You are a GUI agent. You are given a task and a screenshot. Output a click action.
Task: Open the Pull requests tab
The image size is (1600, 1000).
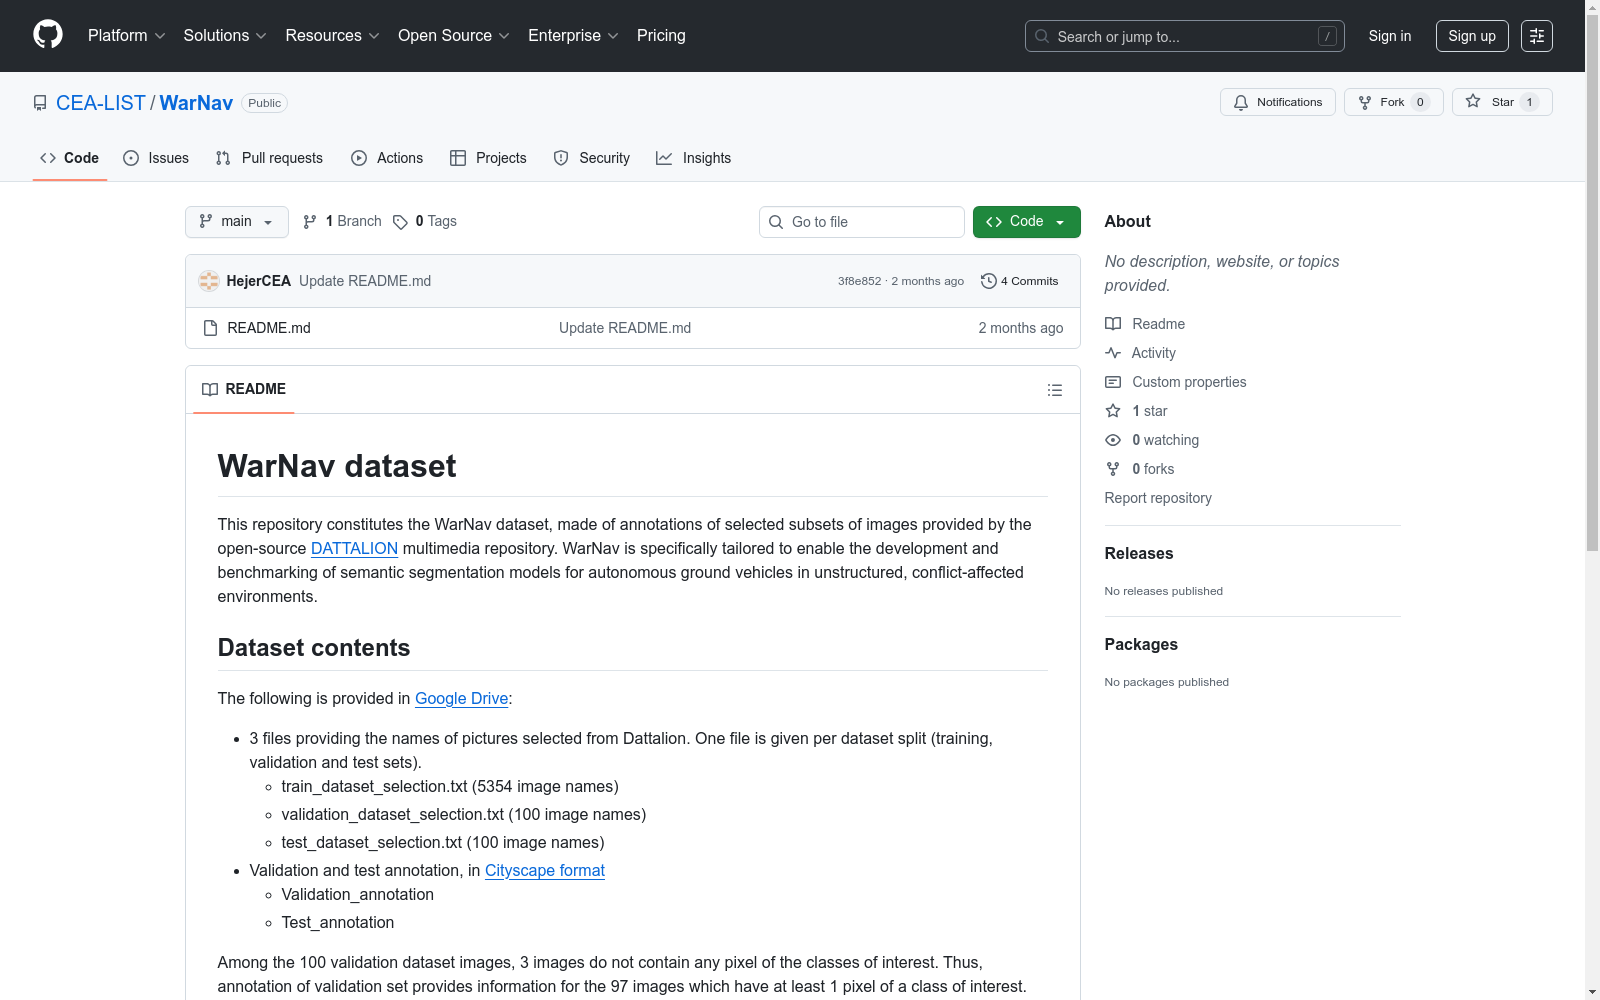[x=269, y=158]
